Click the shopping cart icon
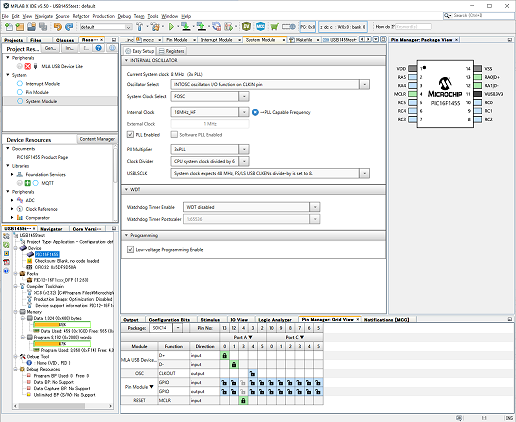This screenshot has height=422, width=516. coord(274,27)
